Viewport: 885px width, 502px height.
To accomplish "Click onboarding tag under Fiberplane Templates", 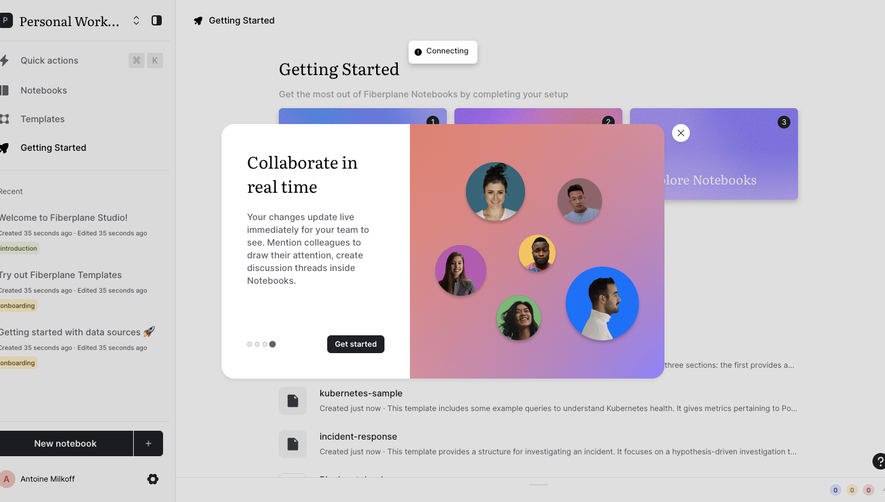I will pyautogui.click(x=17, y=305).
